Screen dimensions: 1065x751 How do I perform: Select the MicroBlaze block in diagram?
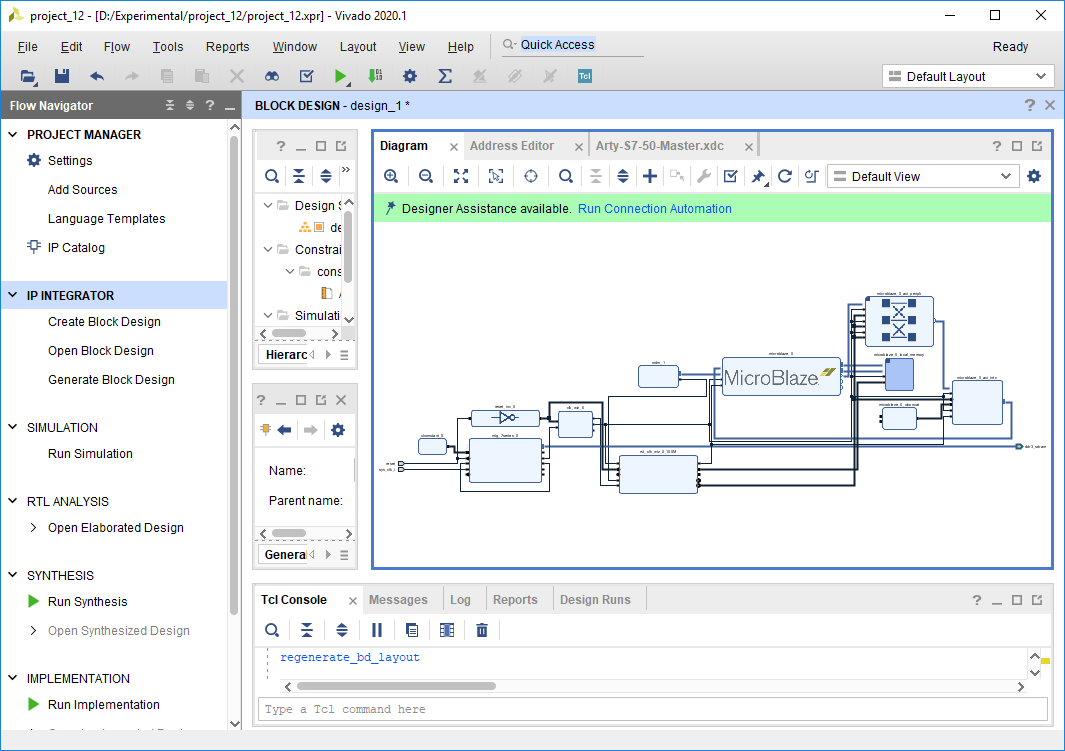781,377
